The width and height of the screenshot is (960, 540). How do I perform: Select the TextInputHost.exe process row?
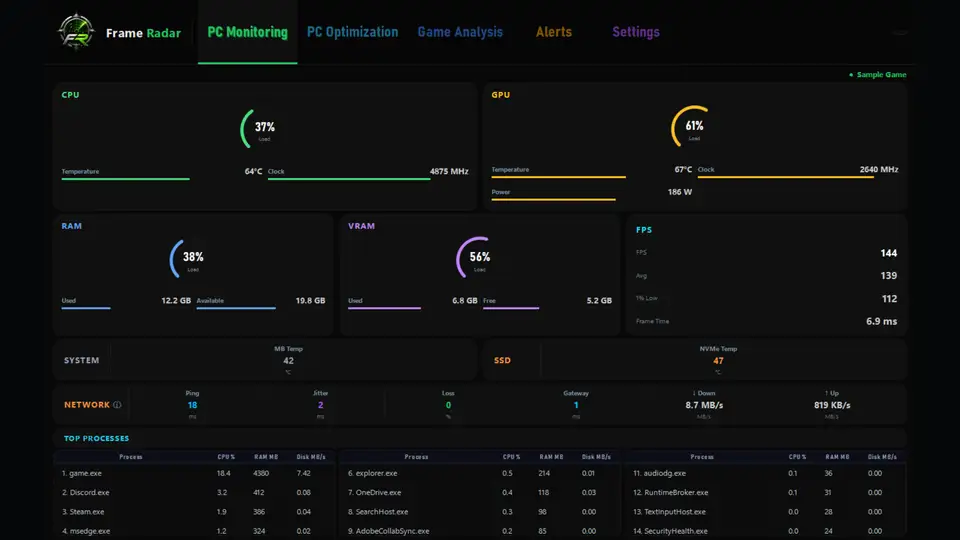[766, 512]
